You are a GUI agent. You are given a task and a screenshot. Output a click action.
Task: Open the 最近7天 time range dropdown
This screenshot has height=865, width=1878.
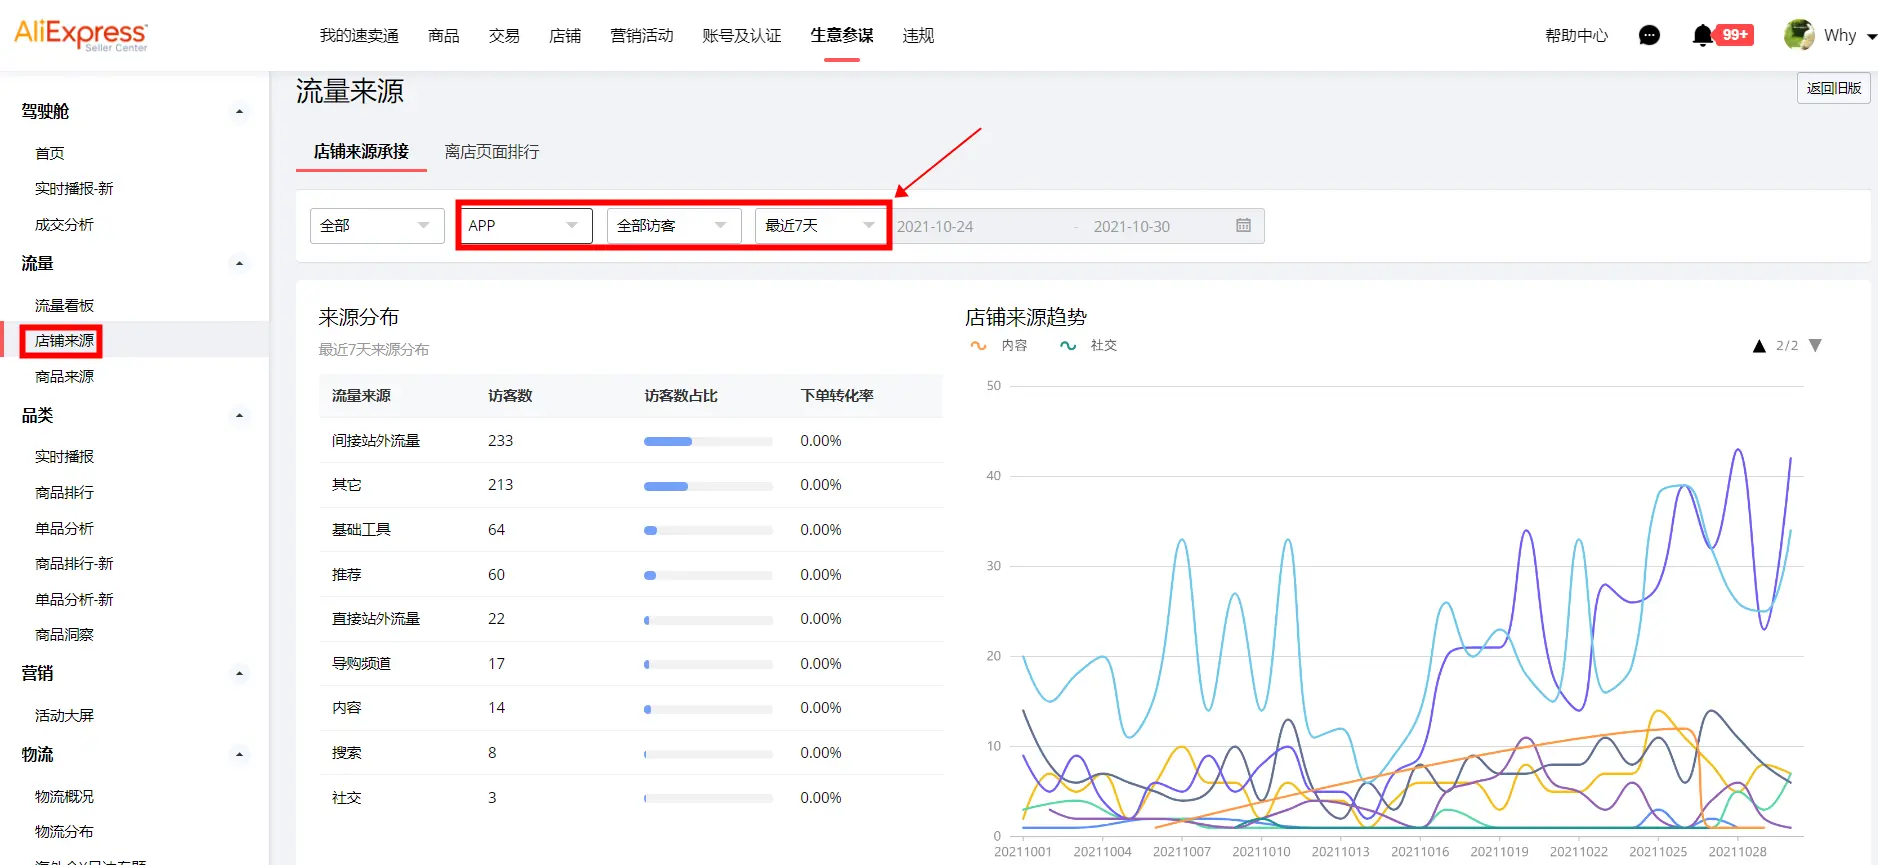click(x=820, y=226)
